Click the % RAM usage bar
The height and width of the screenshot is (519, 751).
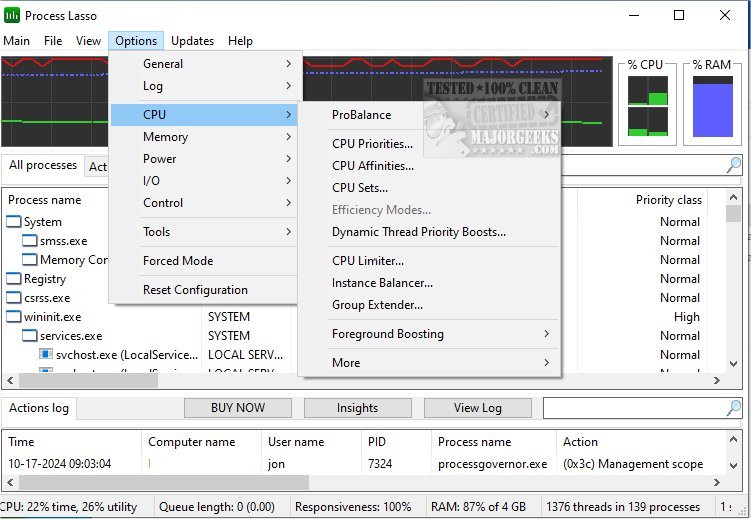coord(713,106)
